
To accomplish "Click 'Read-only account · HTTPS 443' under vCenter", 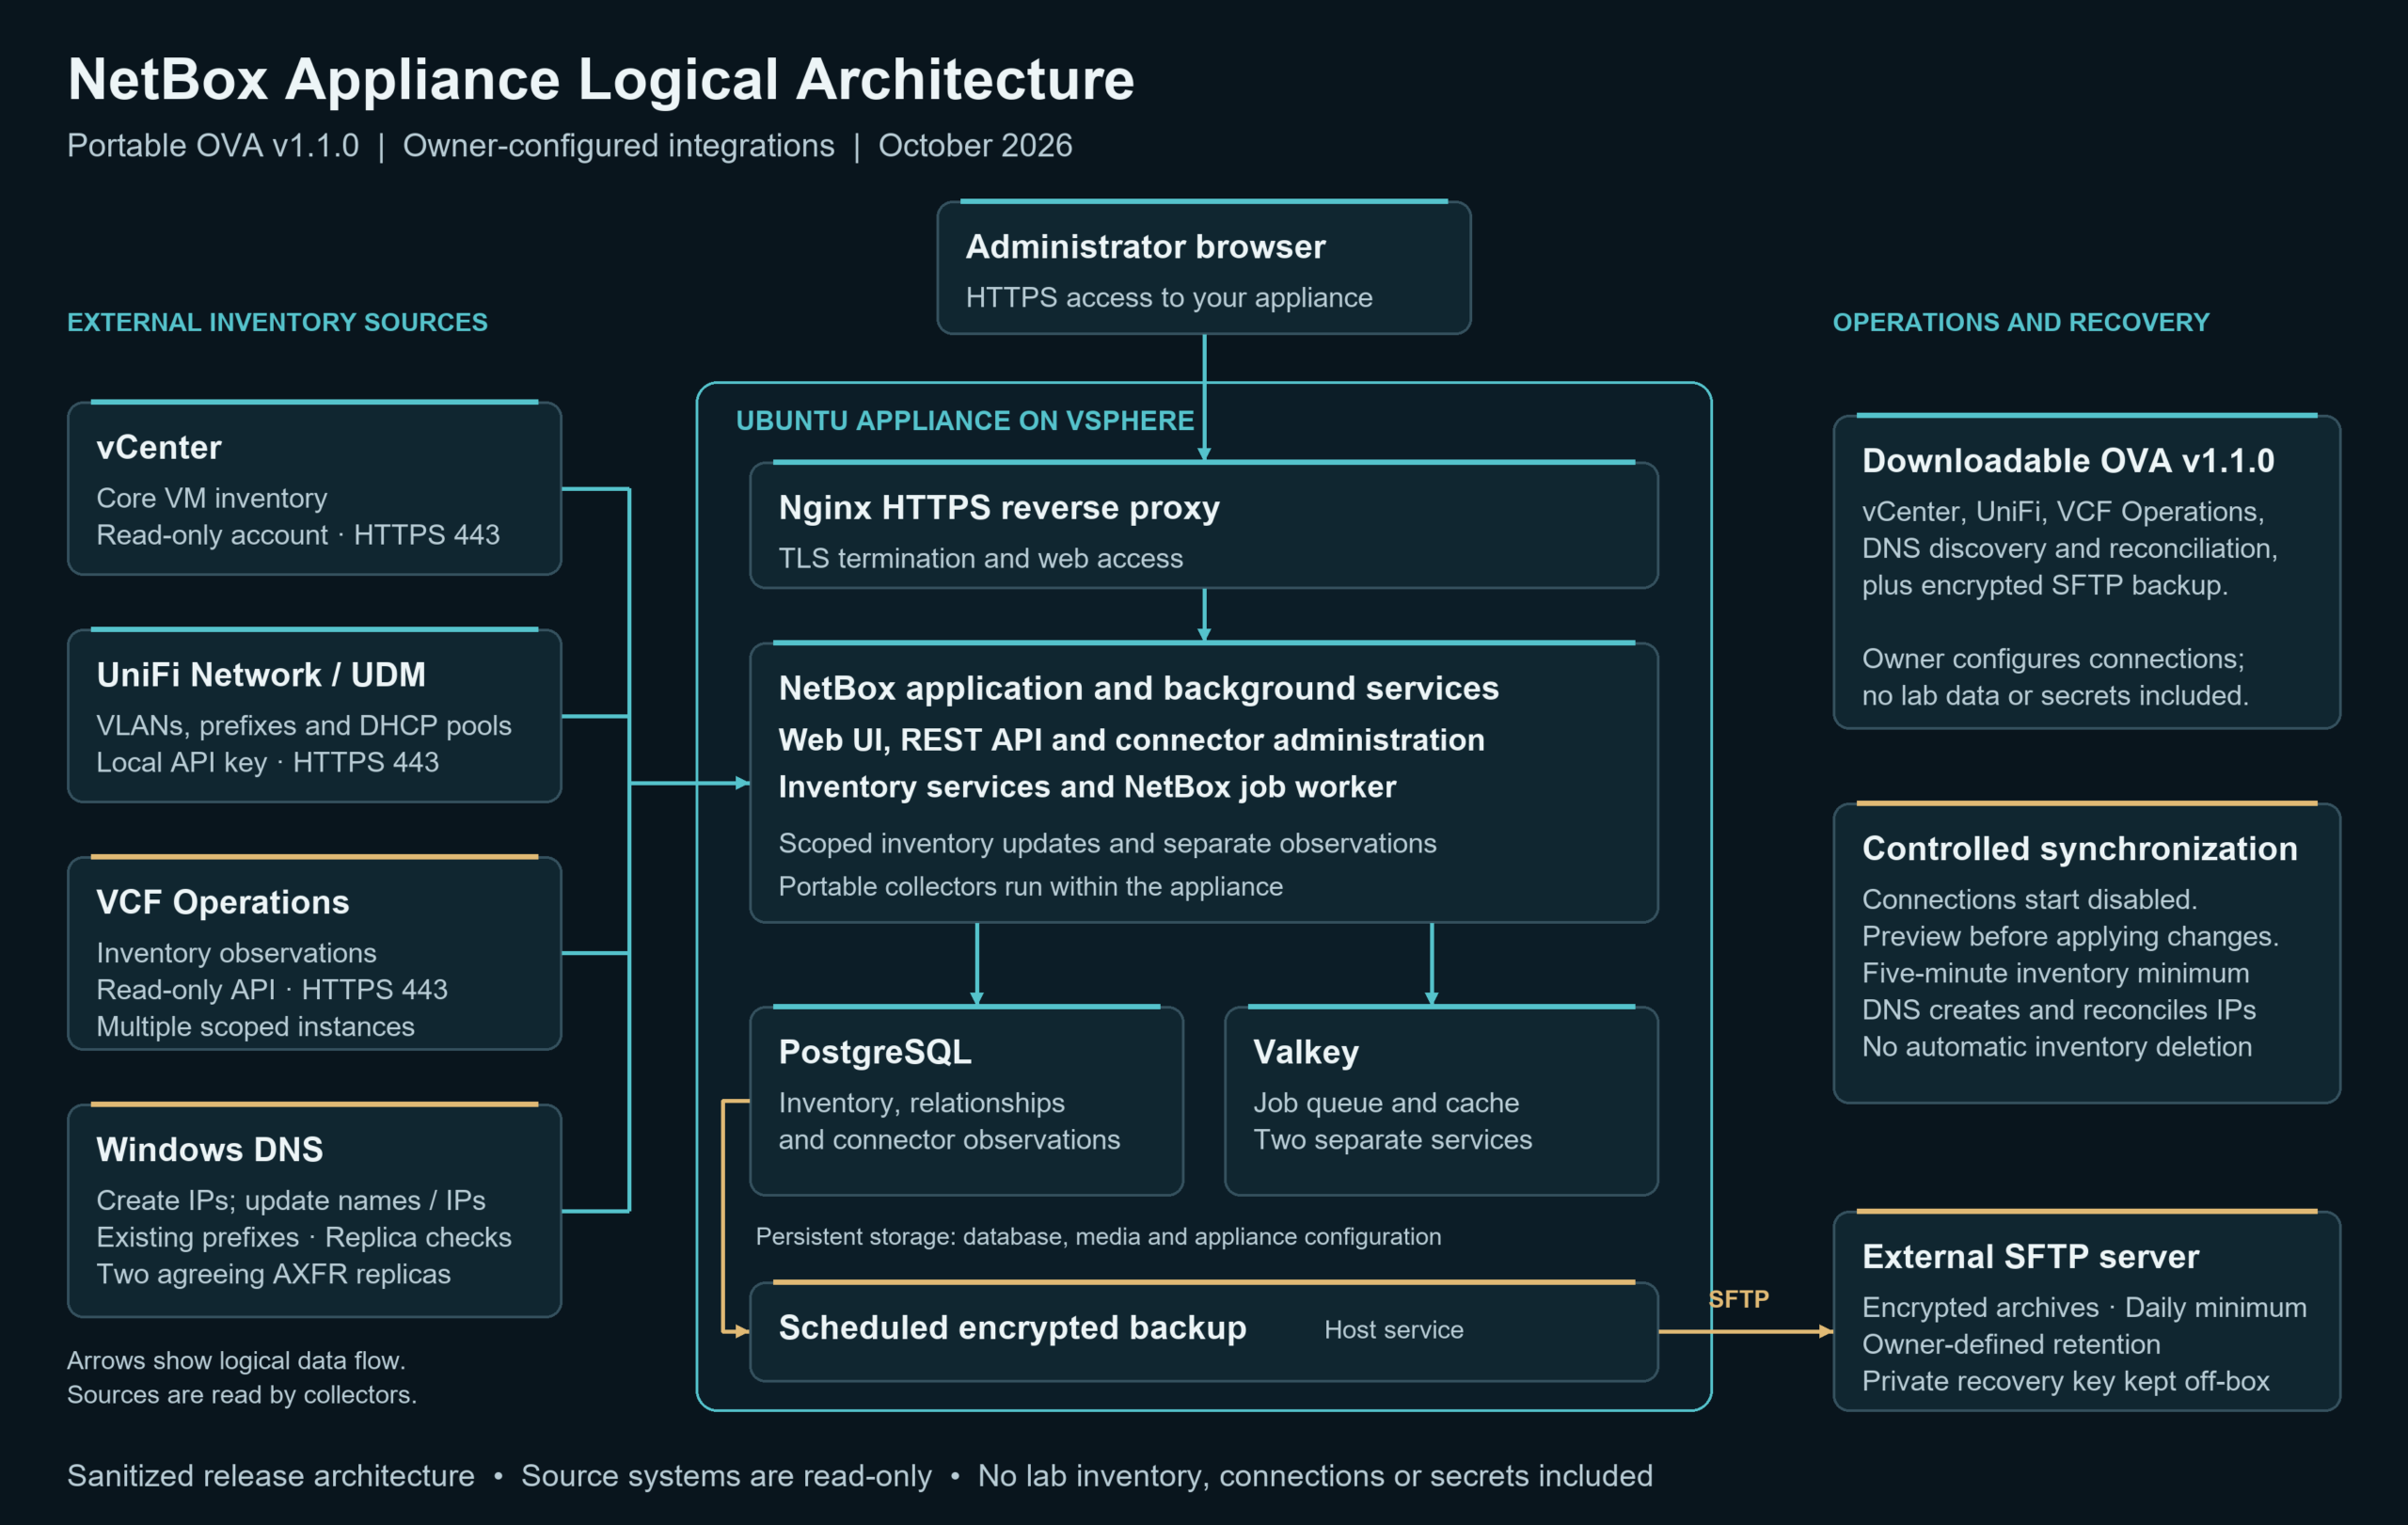I will [298, 535].
